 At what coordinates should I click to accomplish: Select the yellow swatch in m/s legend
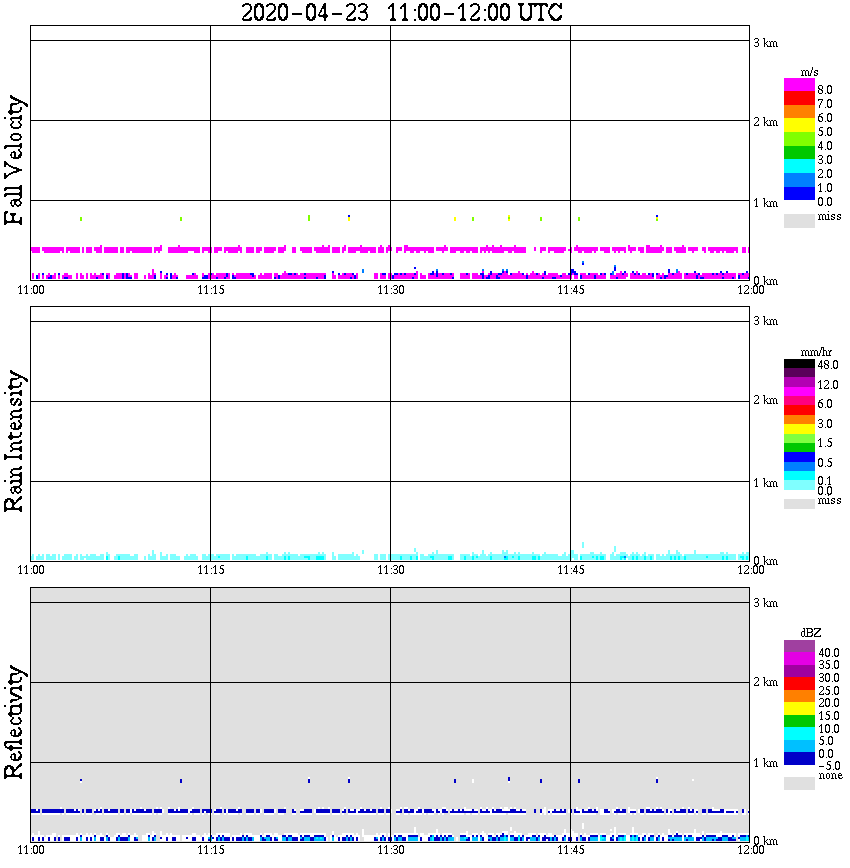click(x=799, y=125)
